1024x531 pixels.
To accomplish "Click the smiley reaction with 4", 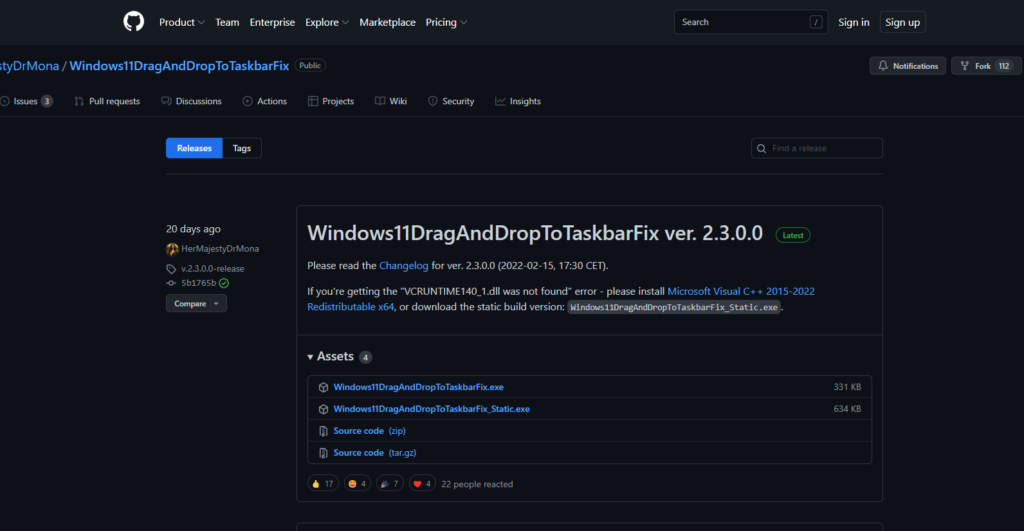I will tap(357, 484).
